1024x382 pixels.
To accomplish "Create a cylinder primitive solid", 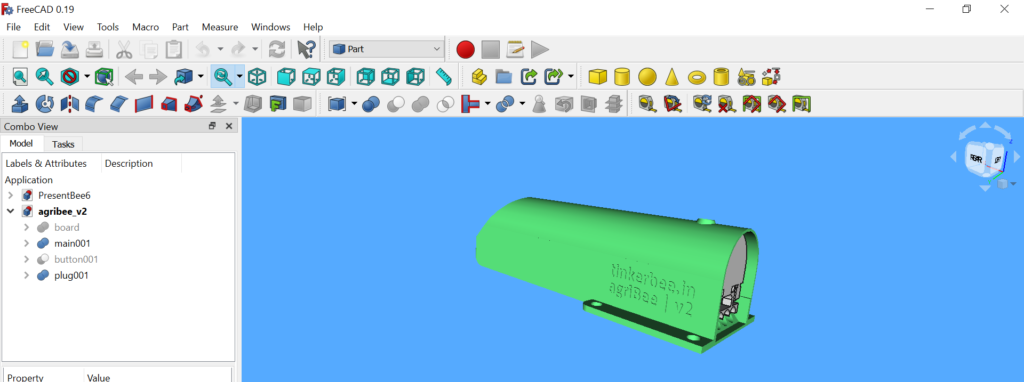I will [622, 77].
